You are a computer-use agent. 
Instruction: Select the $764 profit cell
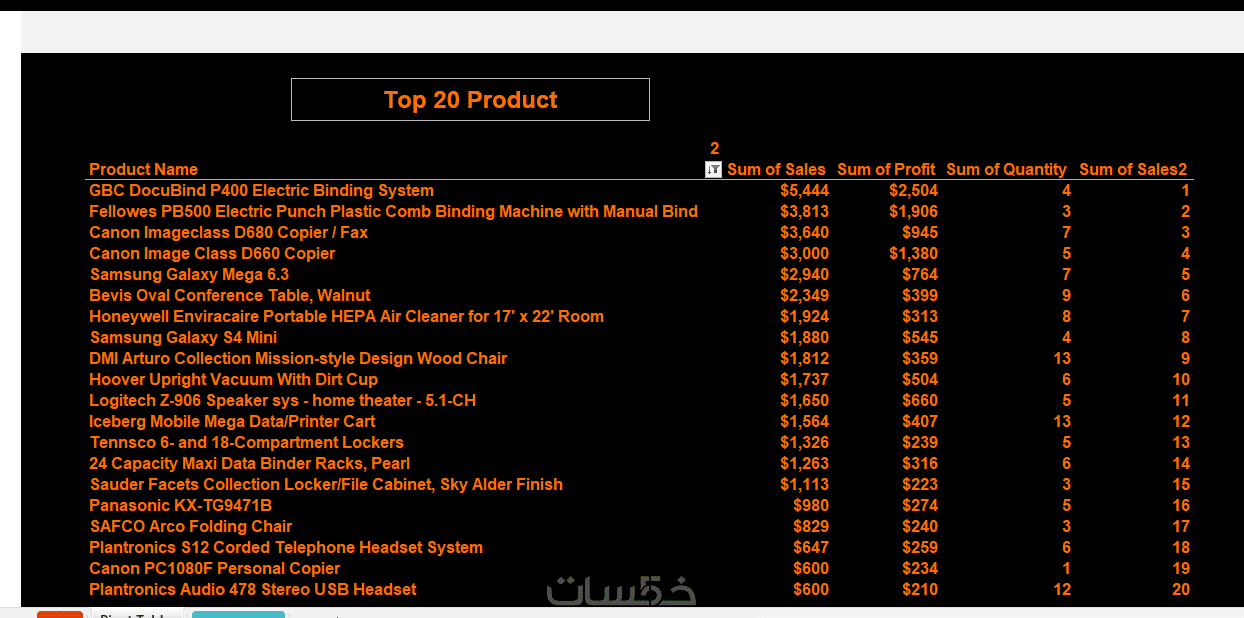pos(920,275)
